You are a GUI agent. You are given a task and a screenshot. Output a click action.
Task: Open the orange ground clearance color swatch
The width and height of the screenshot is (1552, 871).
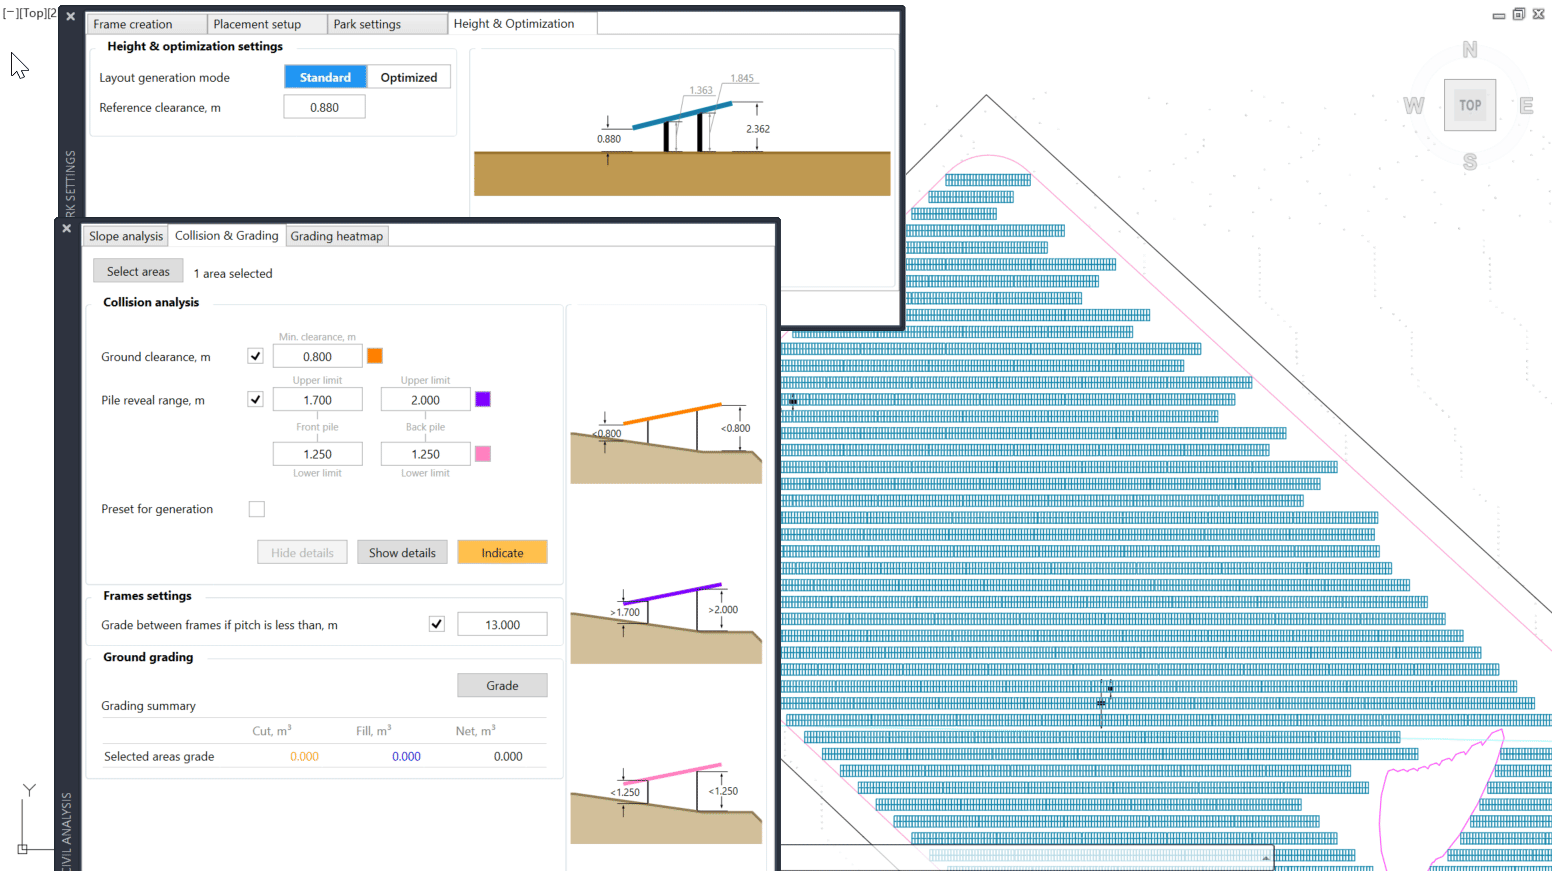coord(375,356)
